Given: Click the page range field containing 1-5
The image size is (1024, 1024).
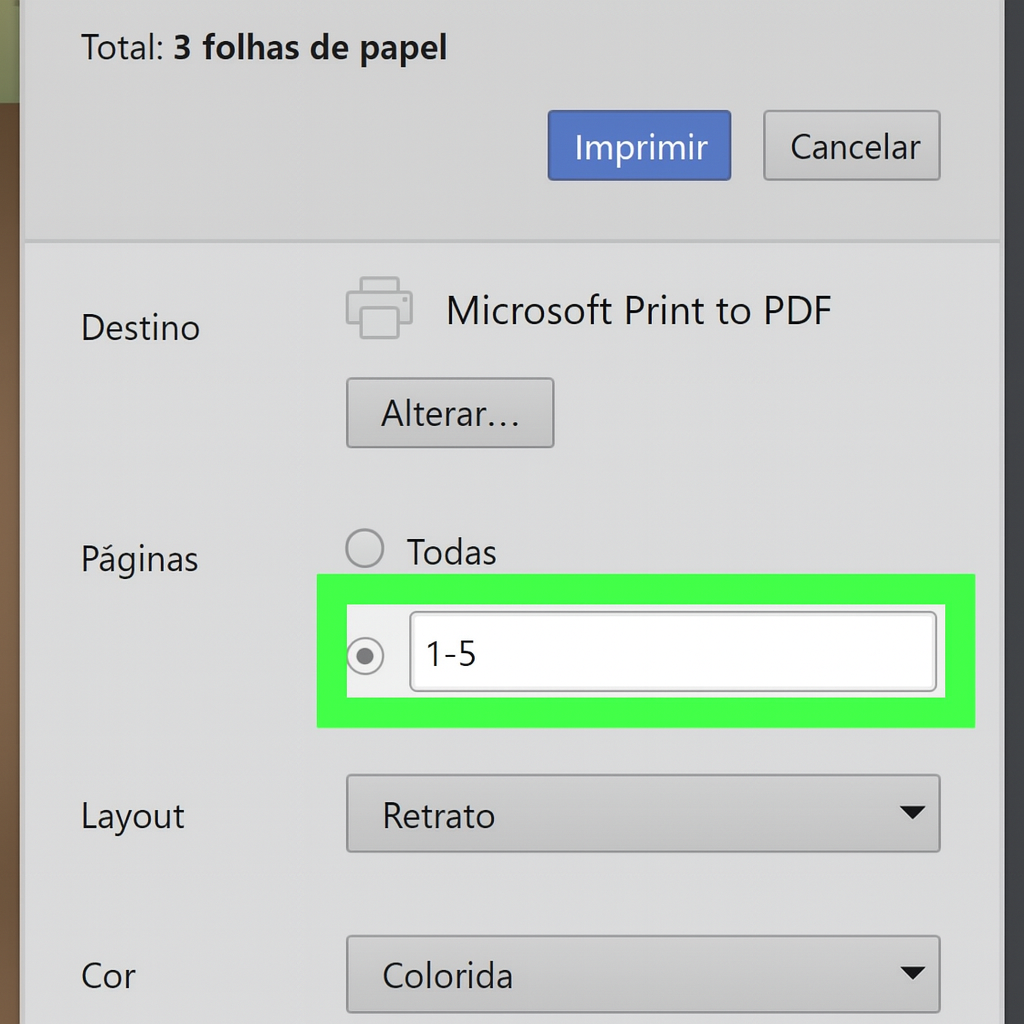Looking at the screenshot, I should (x=673, y=652).
